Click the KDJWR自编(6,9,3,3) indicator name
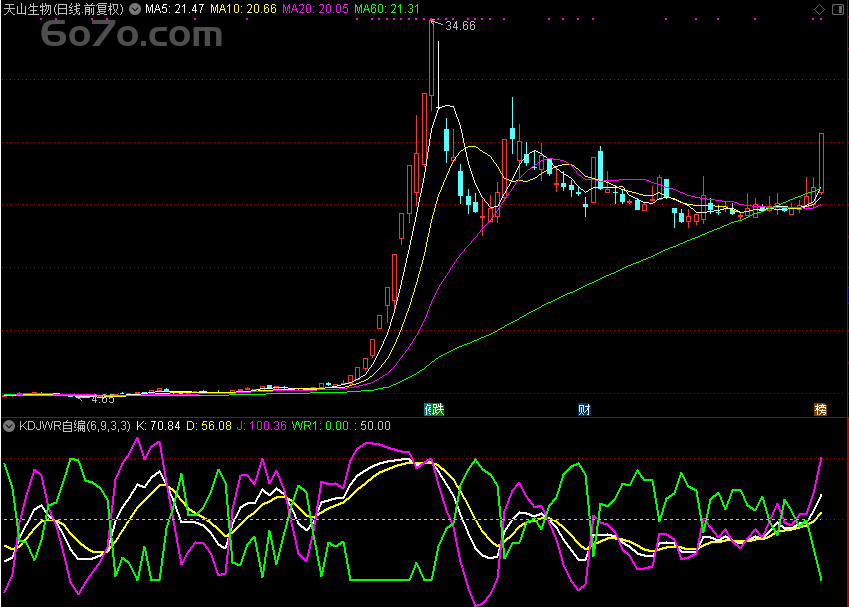 point(75,426)
